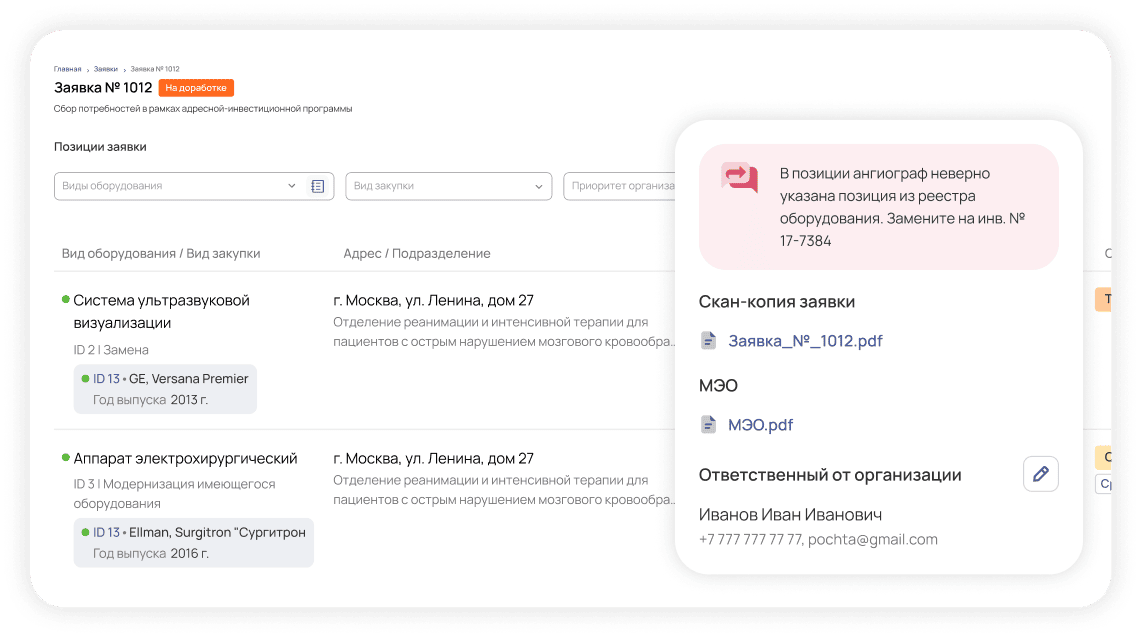Open the Приоритет организации filter

pos(620,186)
